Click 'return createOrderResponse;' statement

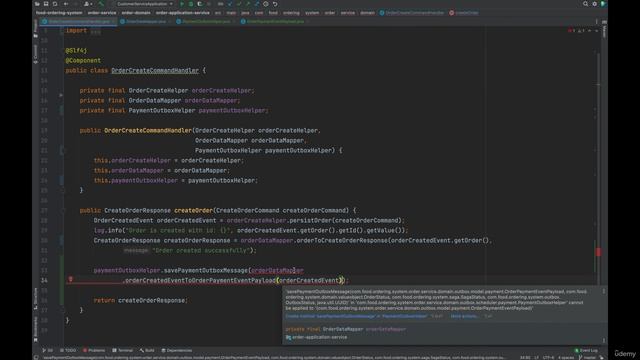(140, 300)
